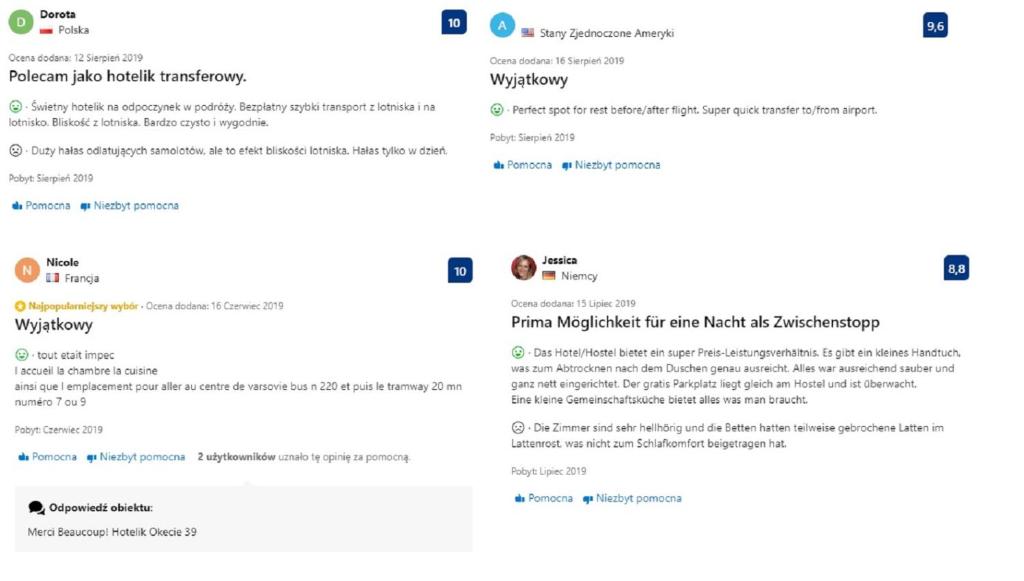Mark Dorota's review as Pomocna
This screenshot has width=1024, height=581.
point(41,206)
